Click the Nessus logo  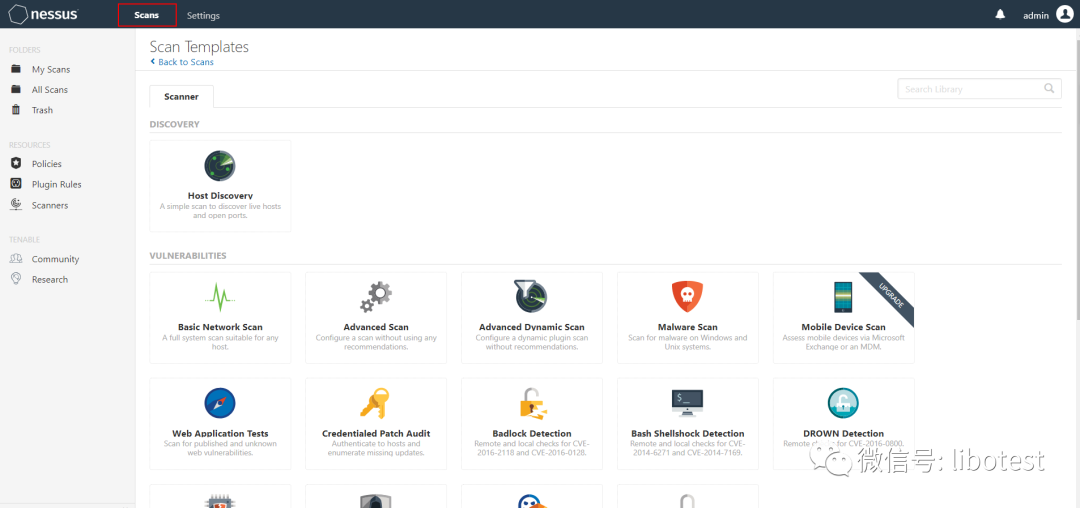coord(43,14)
